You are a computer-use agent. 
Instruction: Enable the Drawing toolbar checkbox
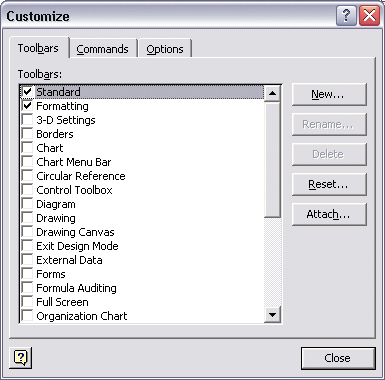27,218
